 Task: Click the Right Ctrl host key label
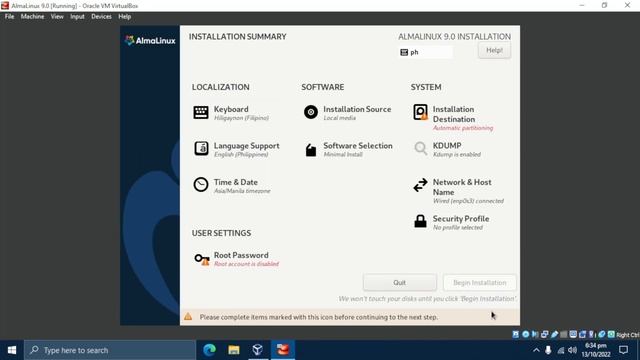pos(628,335)
